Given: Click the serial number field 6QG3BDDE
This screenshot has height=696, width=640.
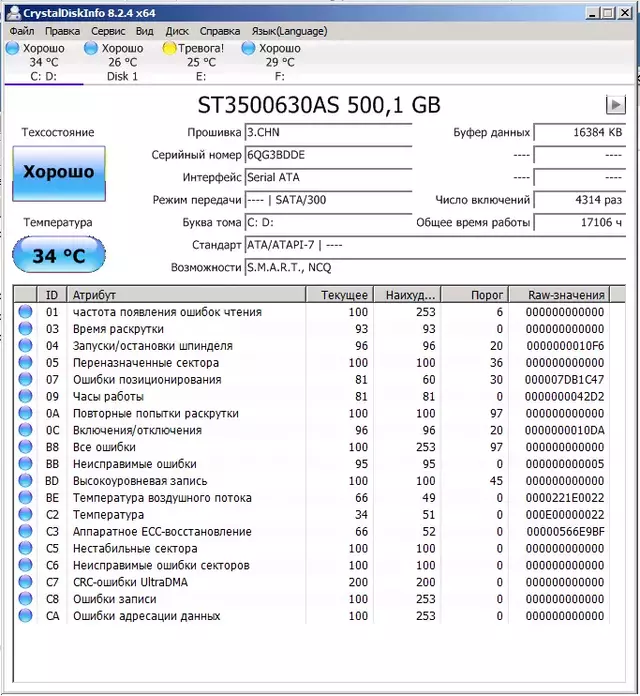Looking at the screenshot, I should pyautogui.click(x=328, y=155).
